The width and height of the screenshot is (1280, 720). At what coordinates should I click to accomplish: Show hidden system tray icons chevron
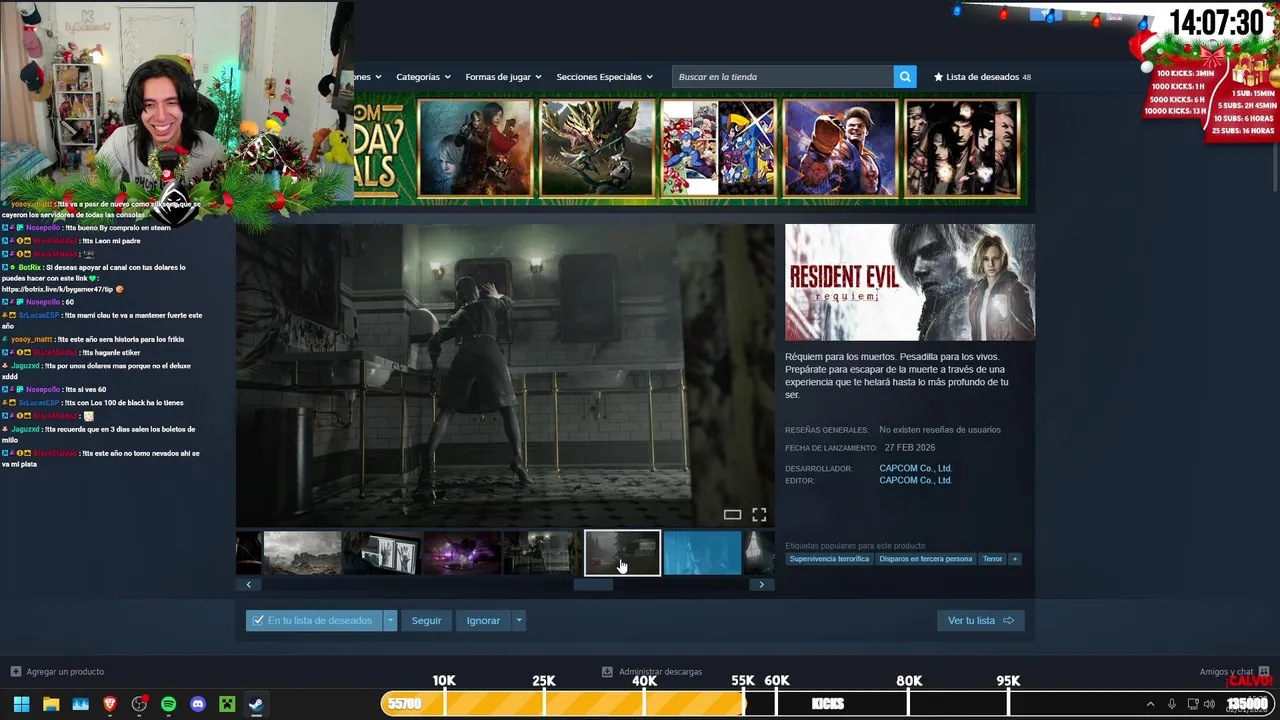[x=1150, y=704]
